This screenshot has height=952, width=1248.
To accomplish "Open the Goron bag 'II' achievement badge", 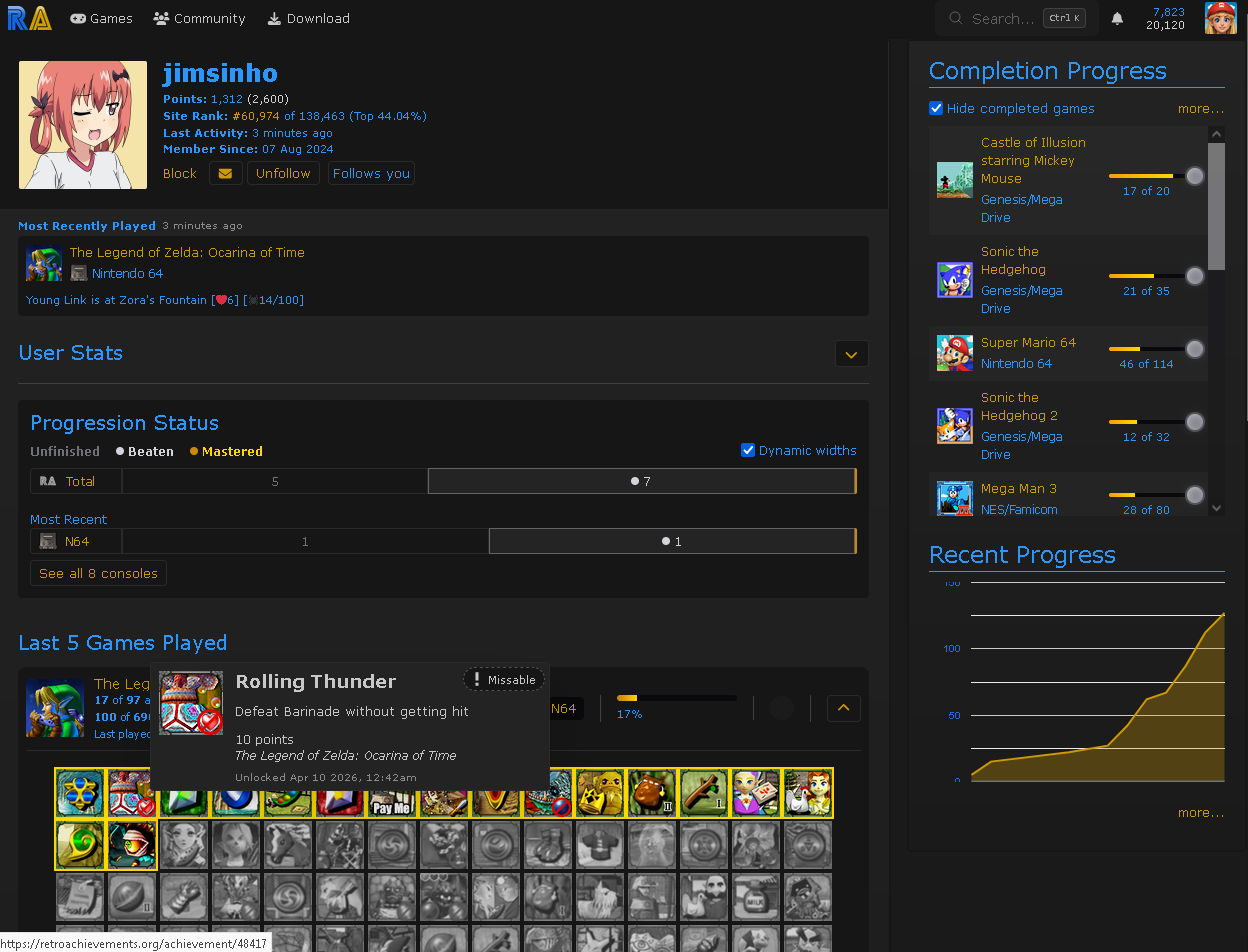I will click(x=652, y=793).
